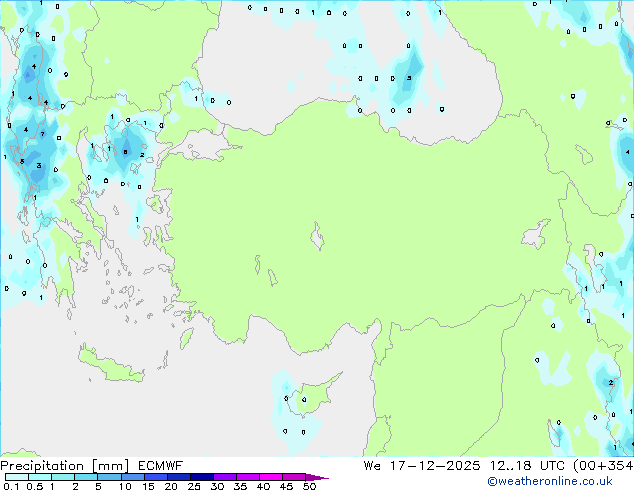Click the 0.5–1 mm legend color box
This screenshot has height=490, width=634.
click(40, 477)
